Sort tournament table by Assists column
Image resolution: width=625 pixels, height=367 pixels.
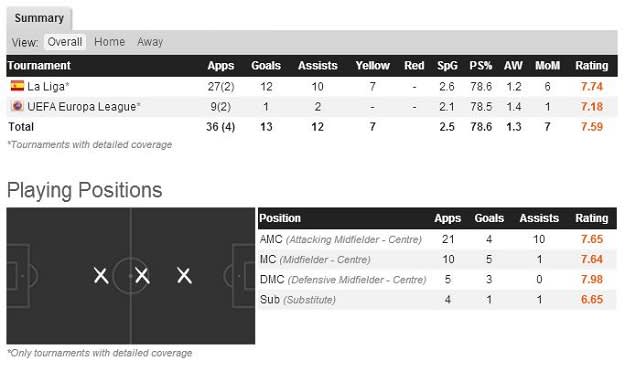click(318, 66)
